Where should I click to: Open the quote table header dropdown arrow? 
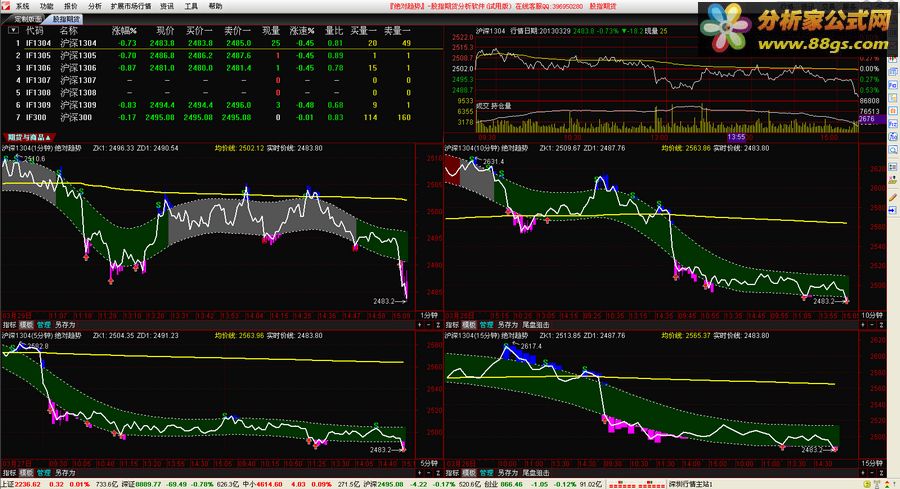pos(13,30)
